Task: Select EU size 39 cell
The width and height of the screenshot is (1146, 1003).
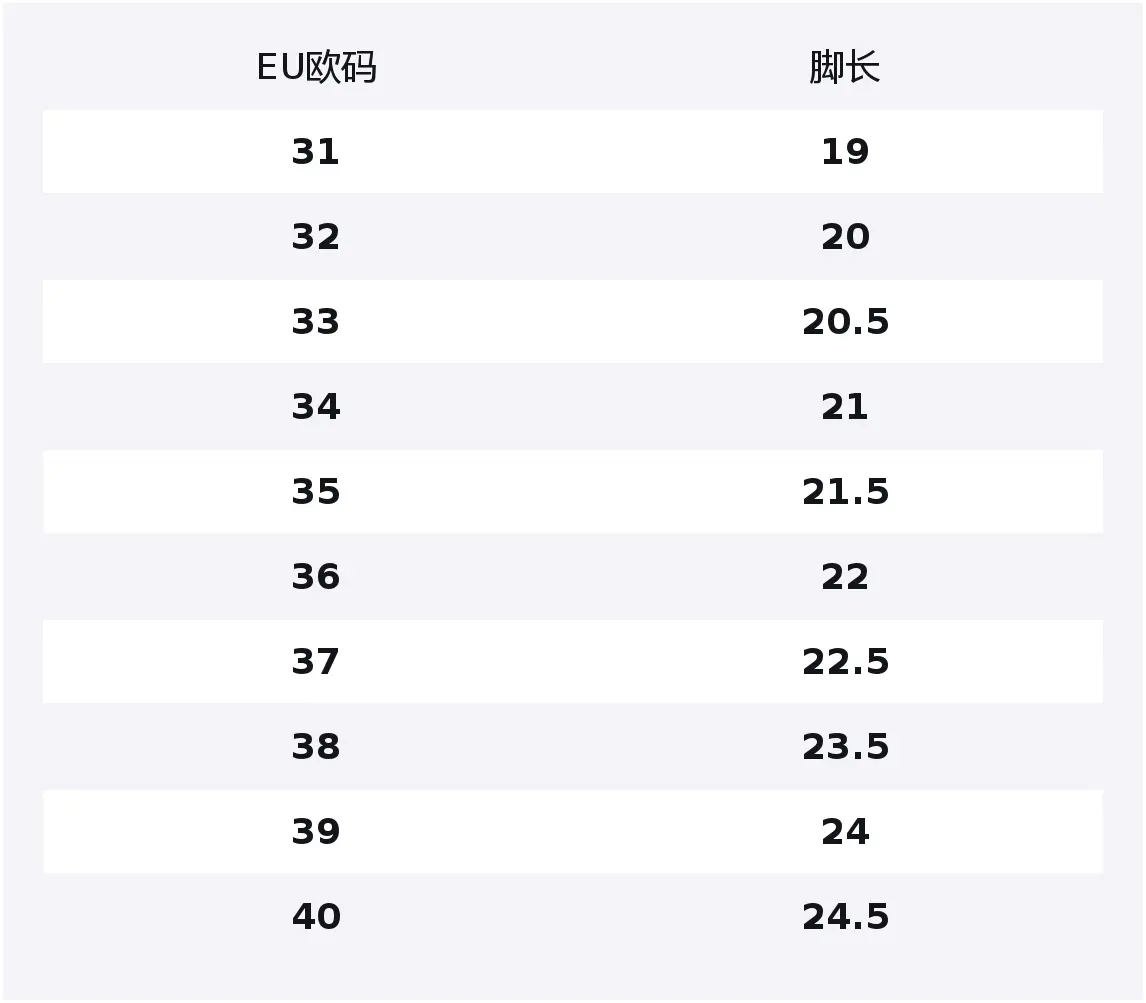Action: coord(316,831)
